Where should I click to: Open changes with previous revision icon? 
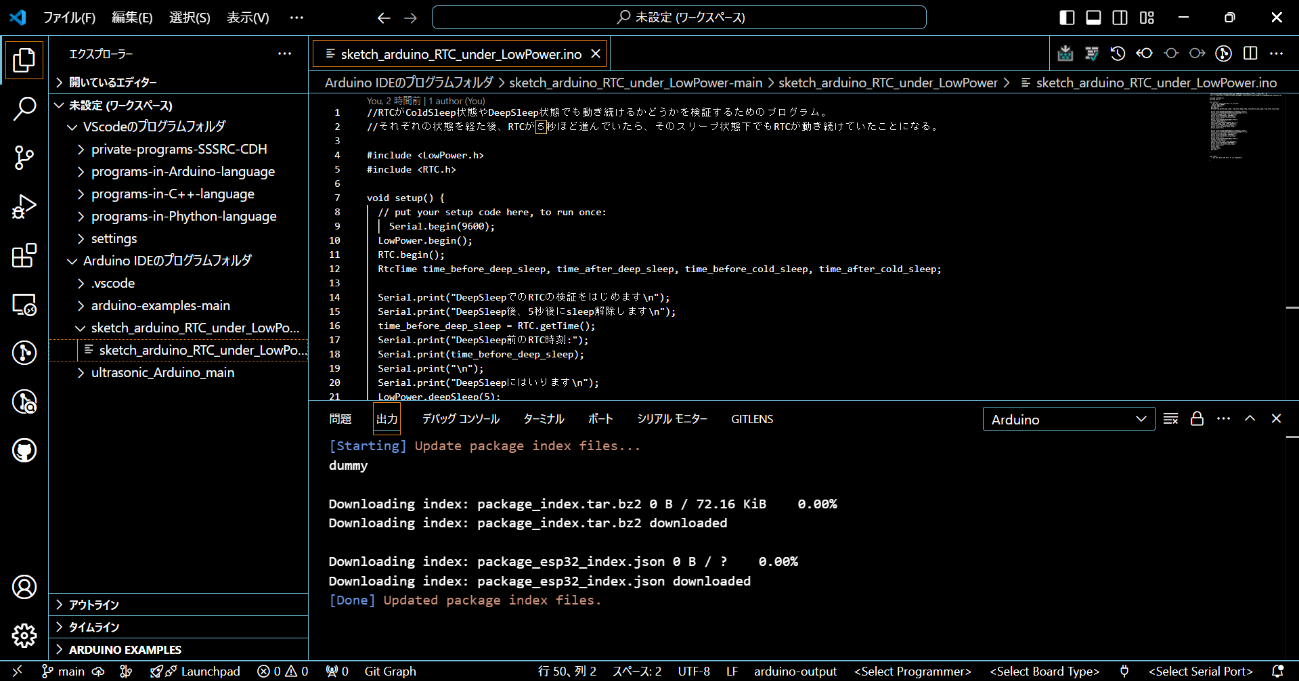1145,53
